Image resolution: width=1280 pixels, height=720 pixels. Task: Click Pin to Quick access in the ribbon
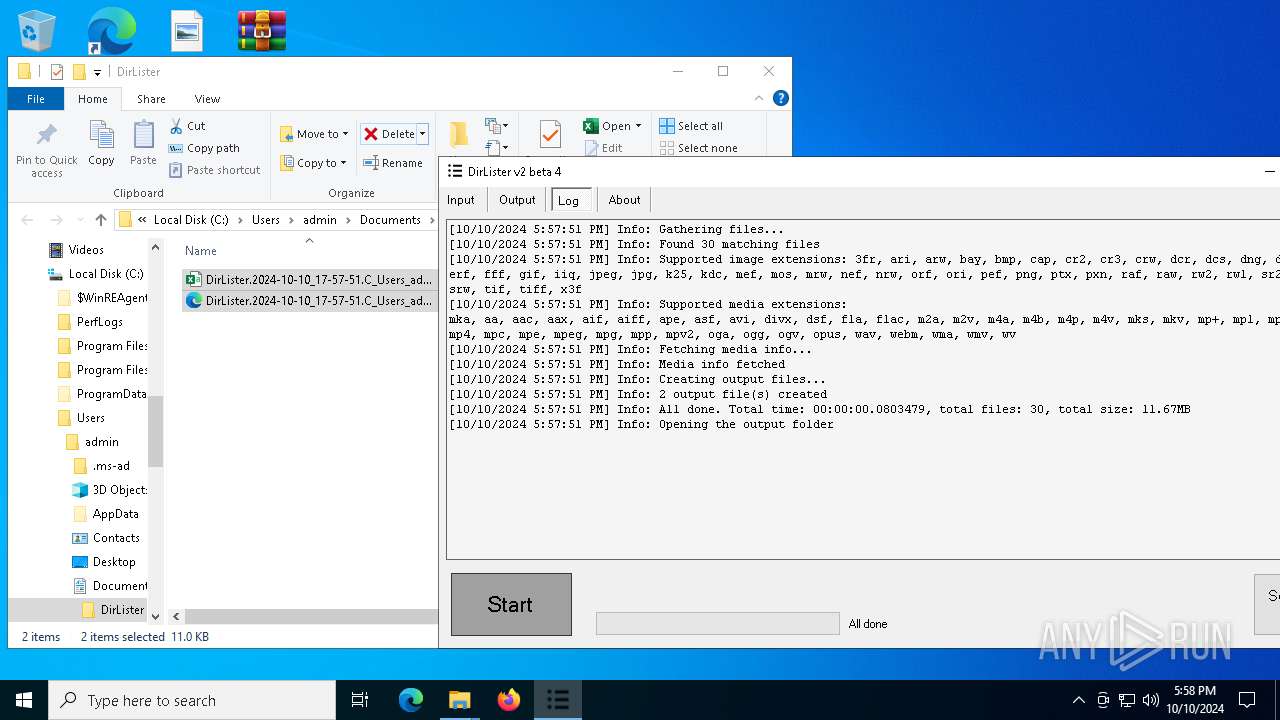(x=47, y=151)
